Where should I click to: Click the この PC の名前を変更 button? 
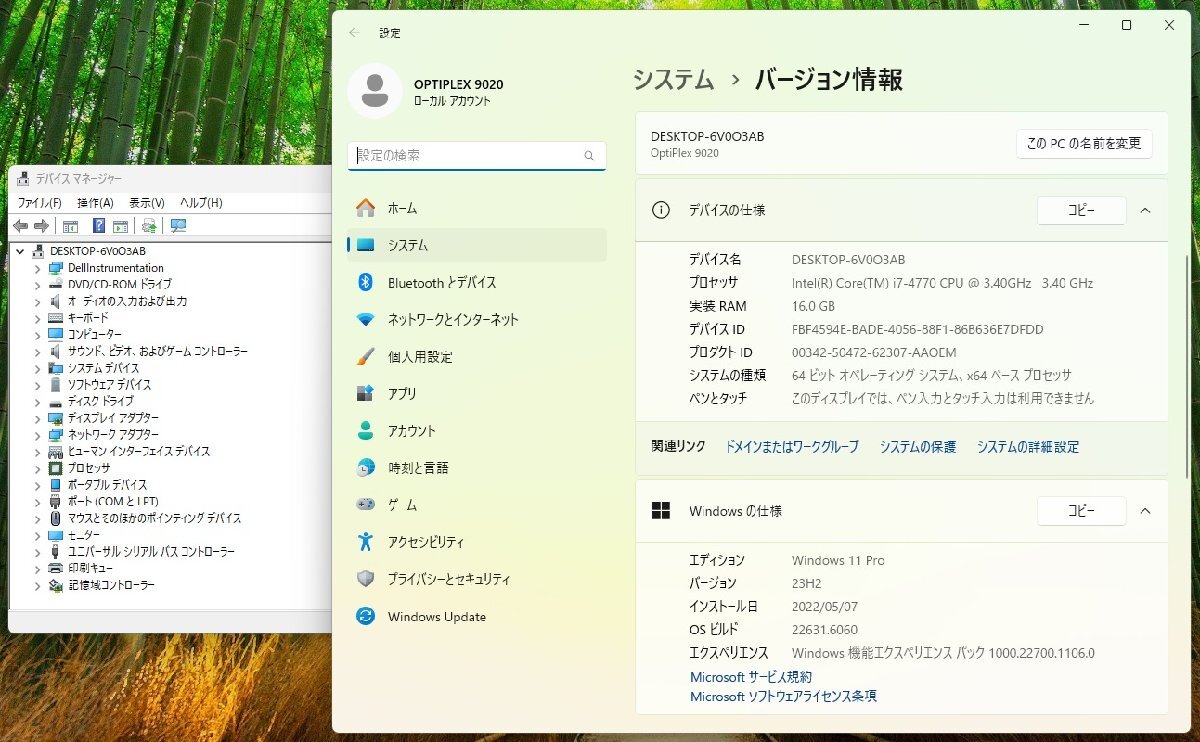coord(1084,144)
